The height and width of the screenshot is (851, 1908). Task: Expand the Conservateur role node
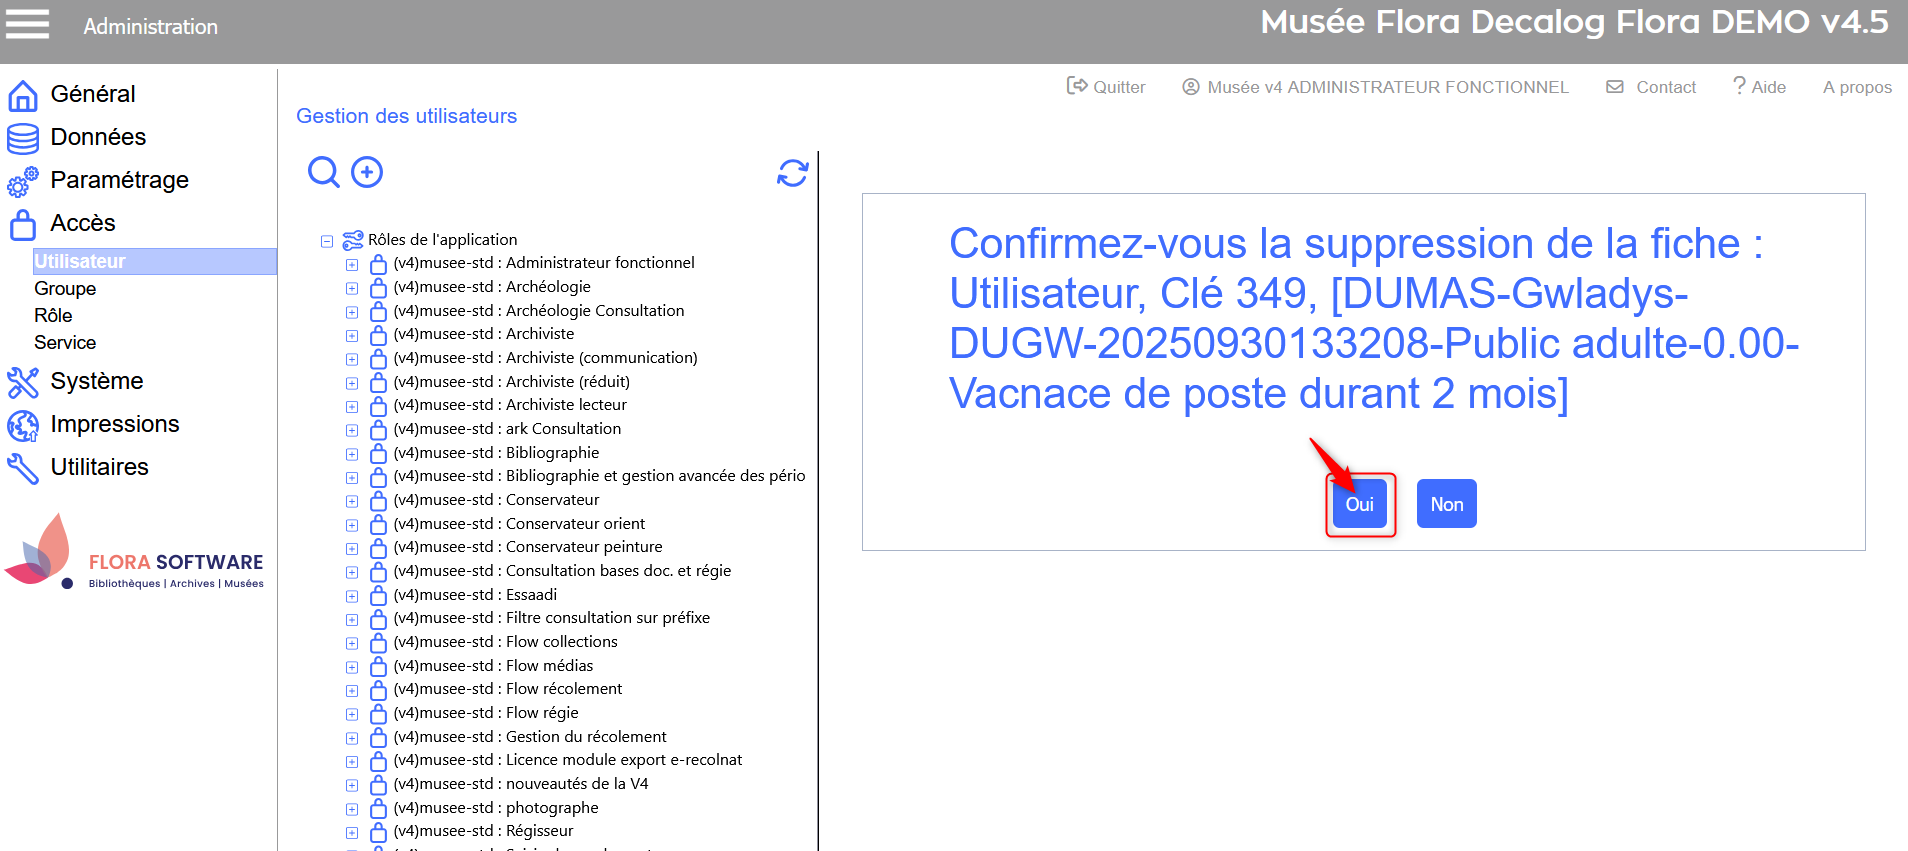(x=352, y=502)
